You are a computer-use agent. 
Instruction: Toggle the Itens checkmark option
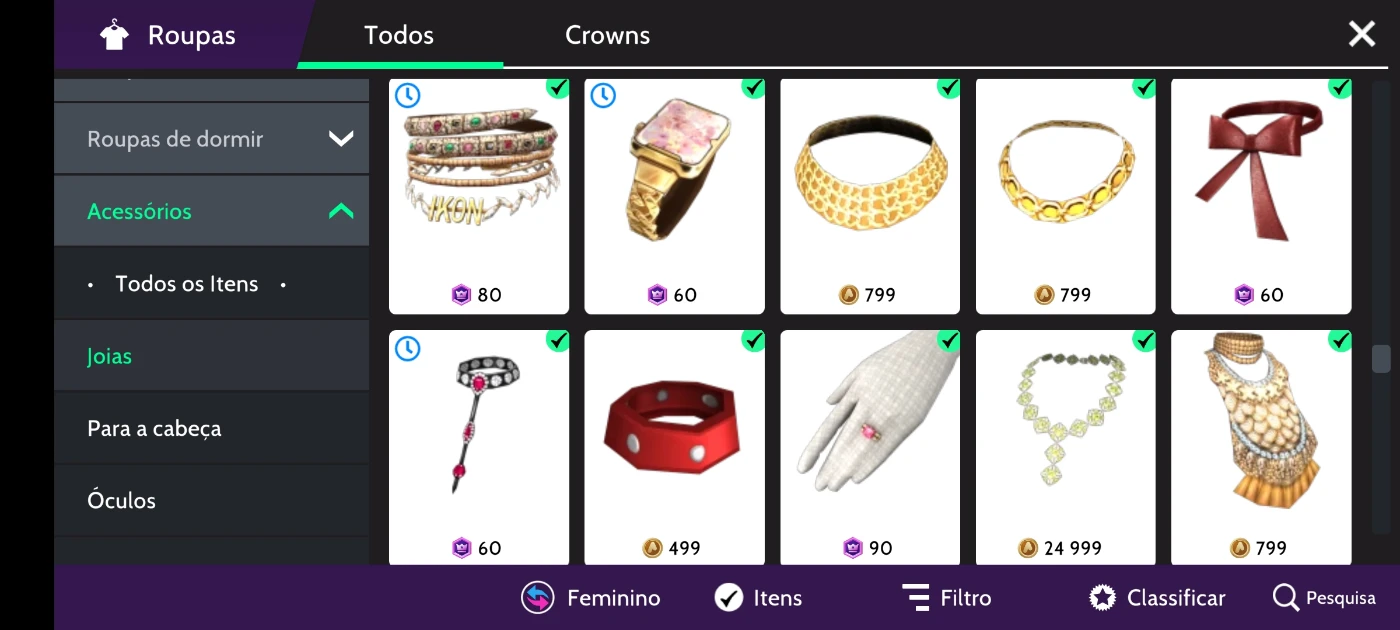(x=729, y=598)
